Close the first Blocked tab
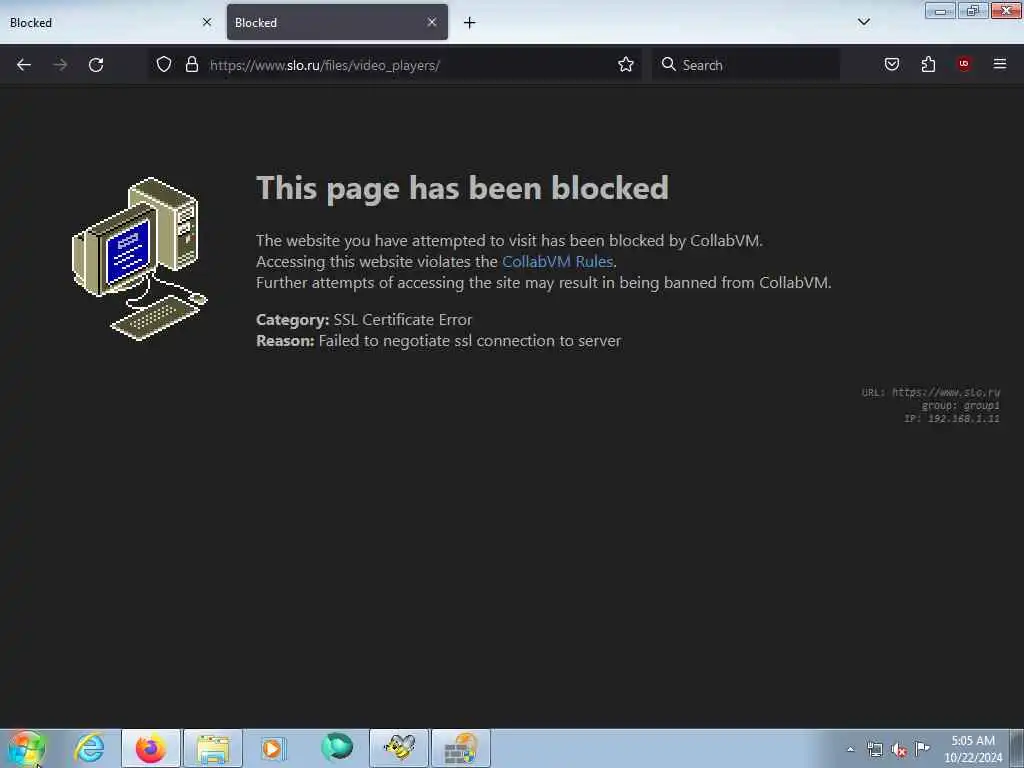The height and width of the screenshot is (768, 1024). tap(207, 22)
